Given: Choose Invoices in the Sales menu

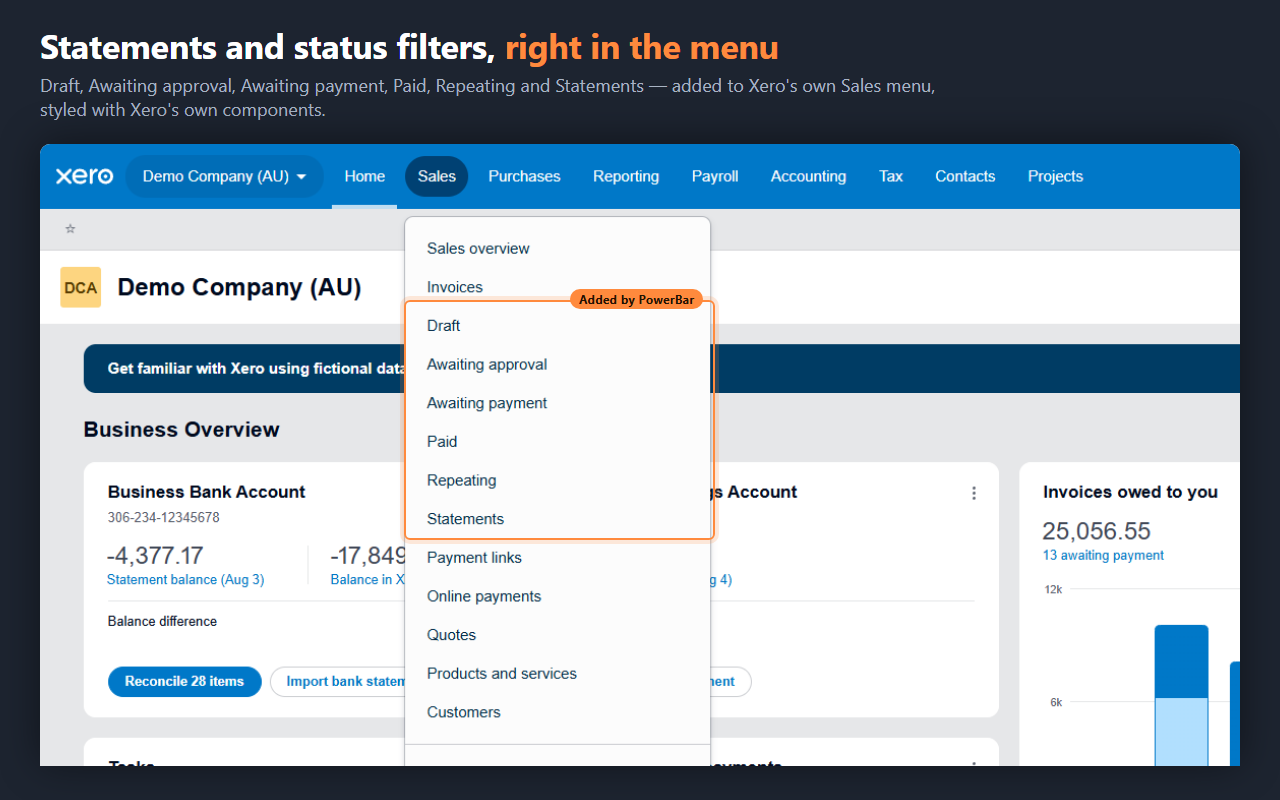Looking at the screenshot, I should [x=557, y=287].
